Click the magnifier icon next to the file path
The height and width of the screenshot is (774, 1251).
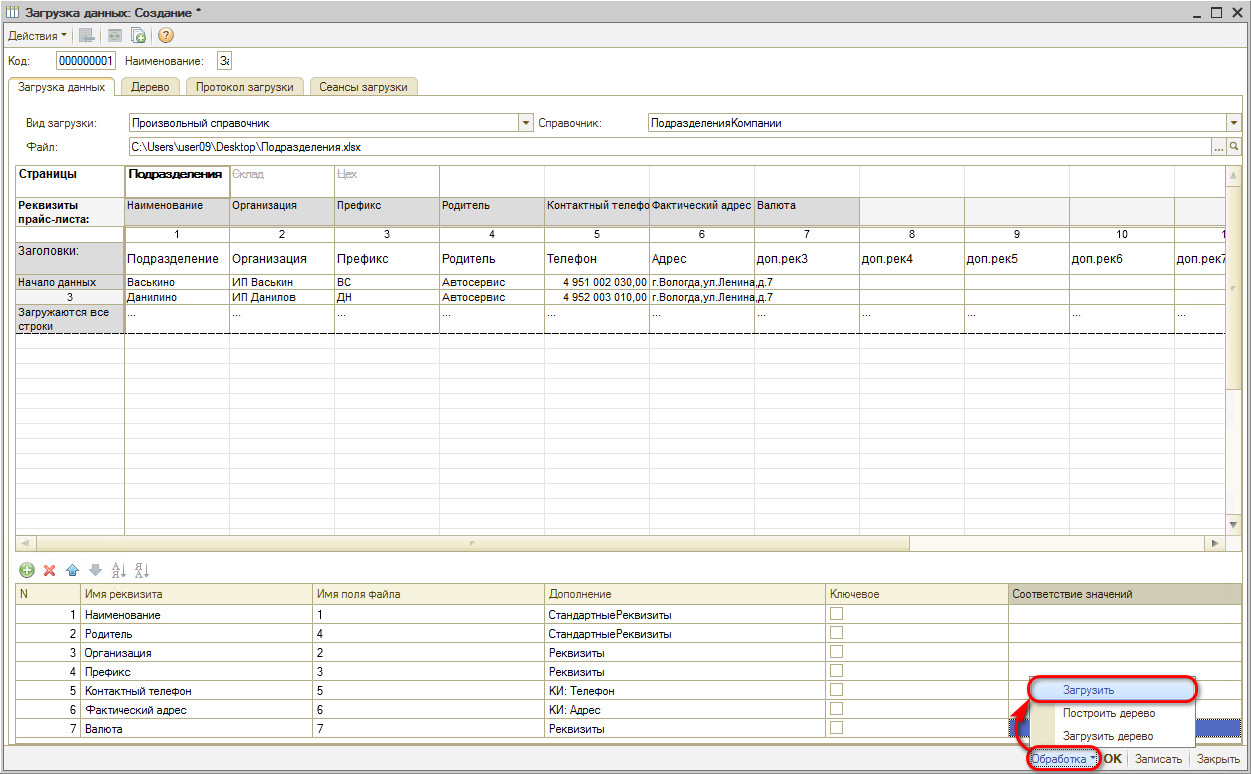pyautogui.click(x=1234, y=147)
